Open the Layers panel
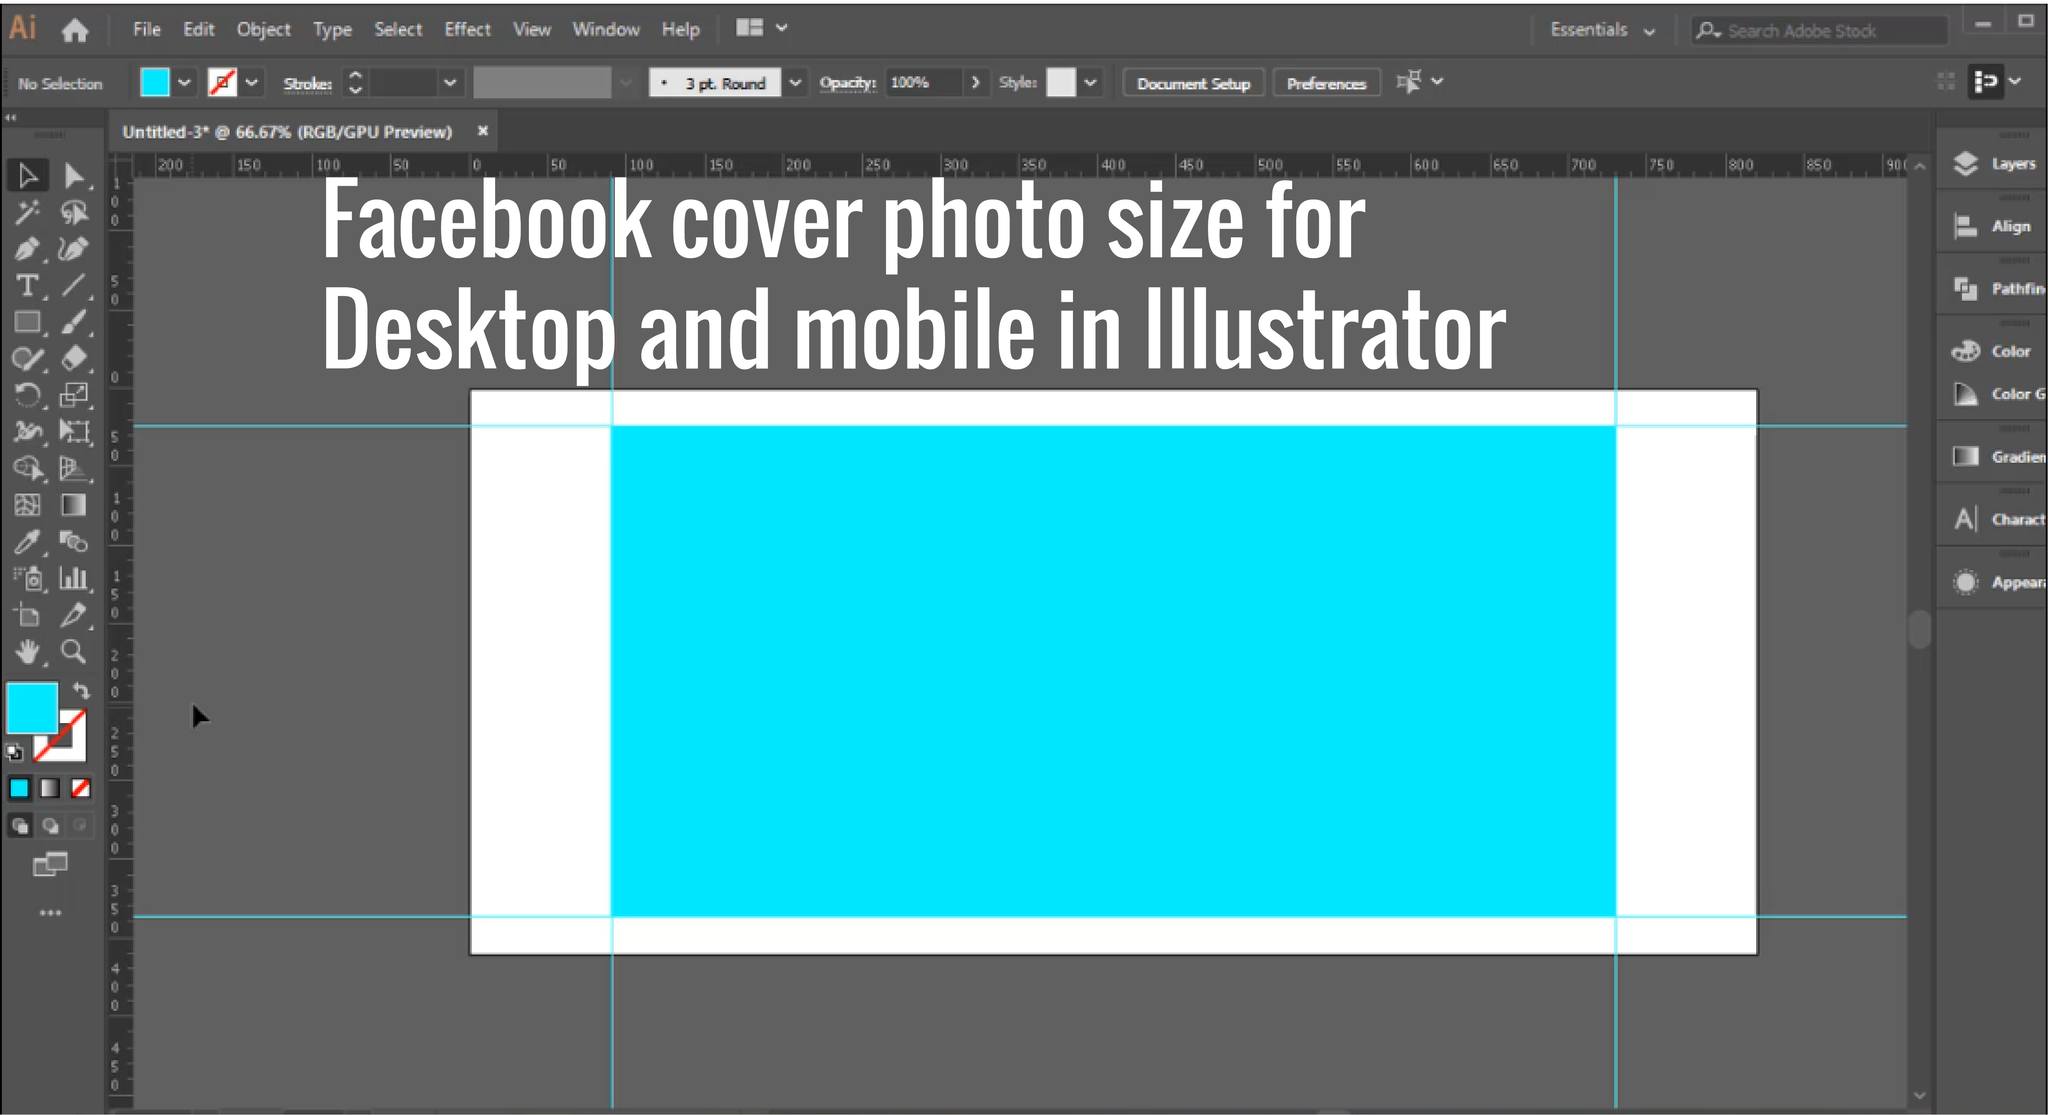This screenshot has width=2048, height=1115. pos(1994,163)
